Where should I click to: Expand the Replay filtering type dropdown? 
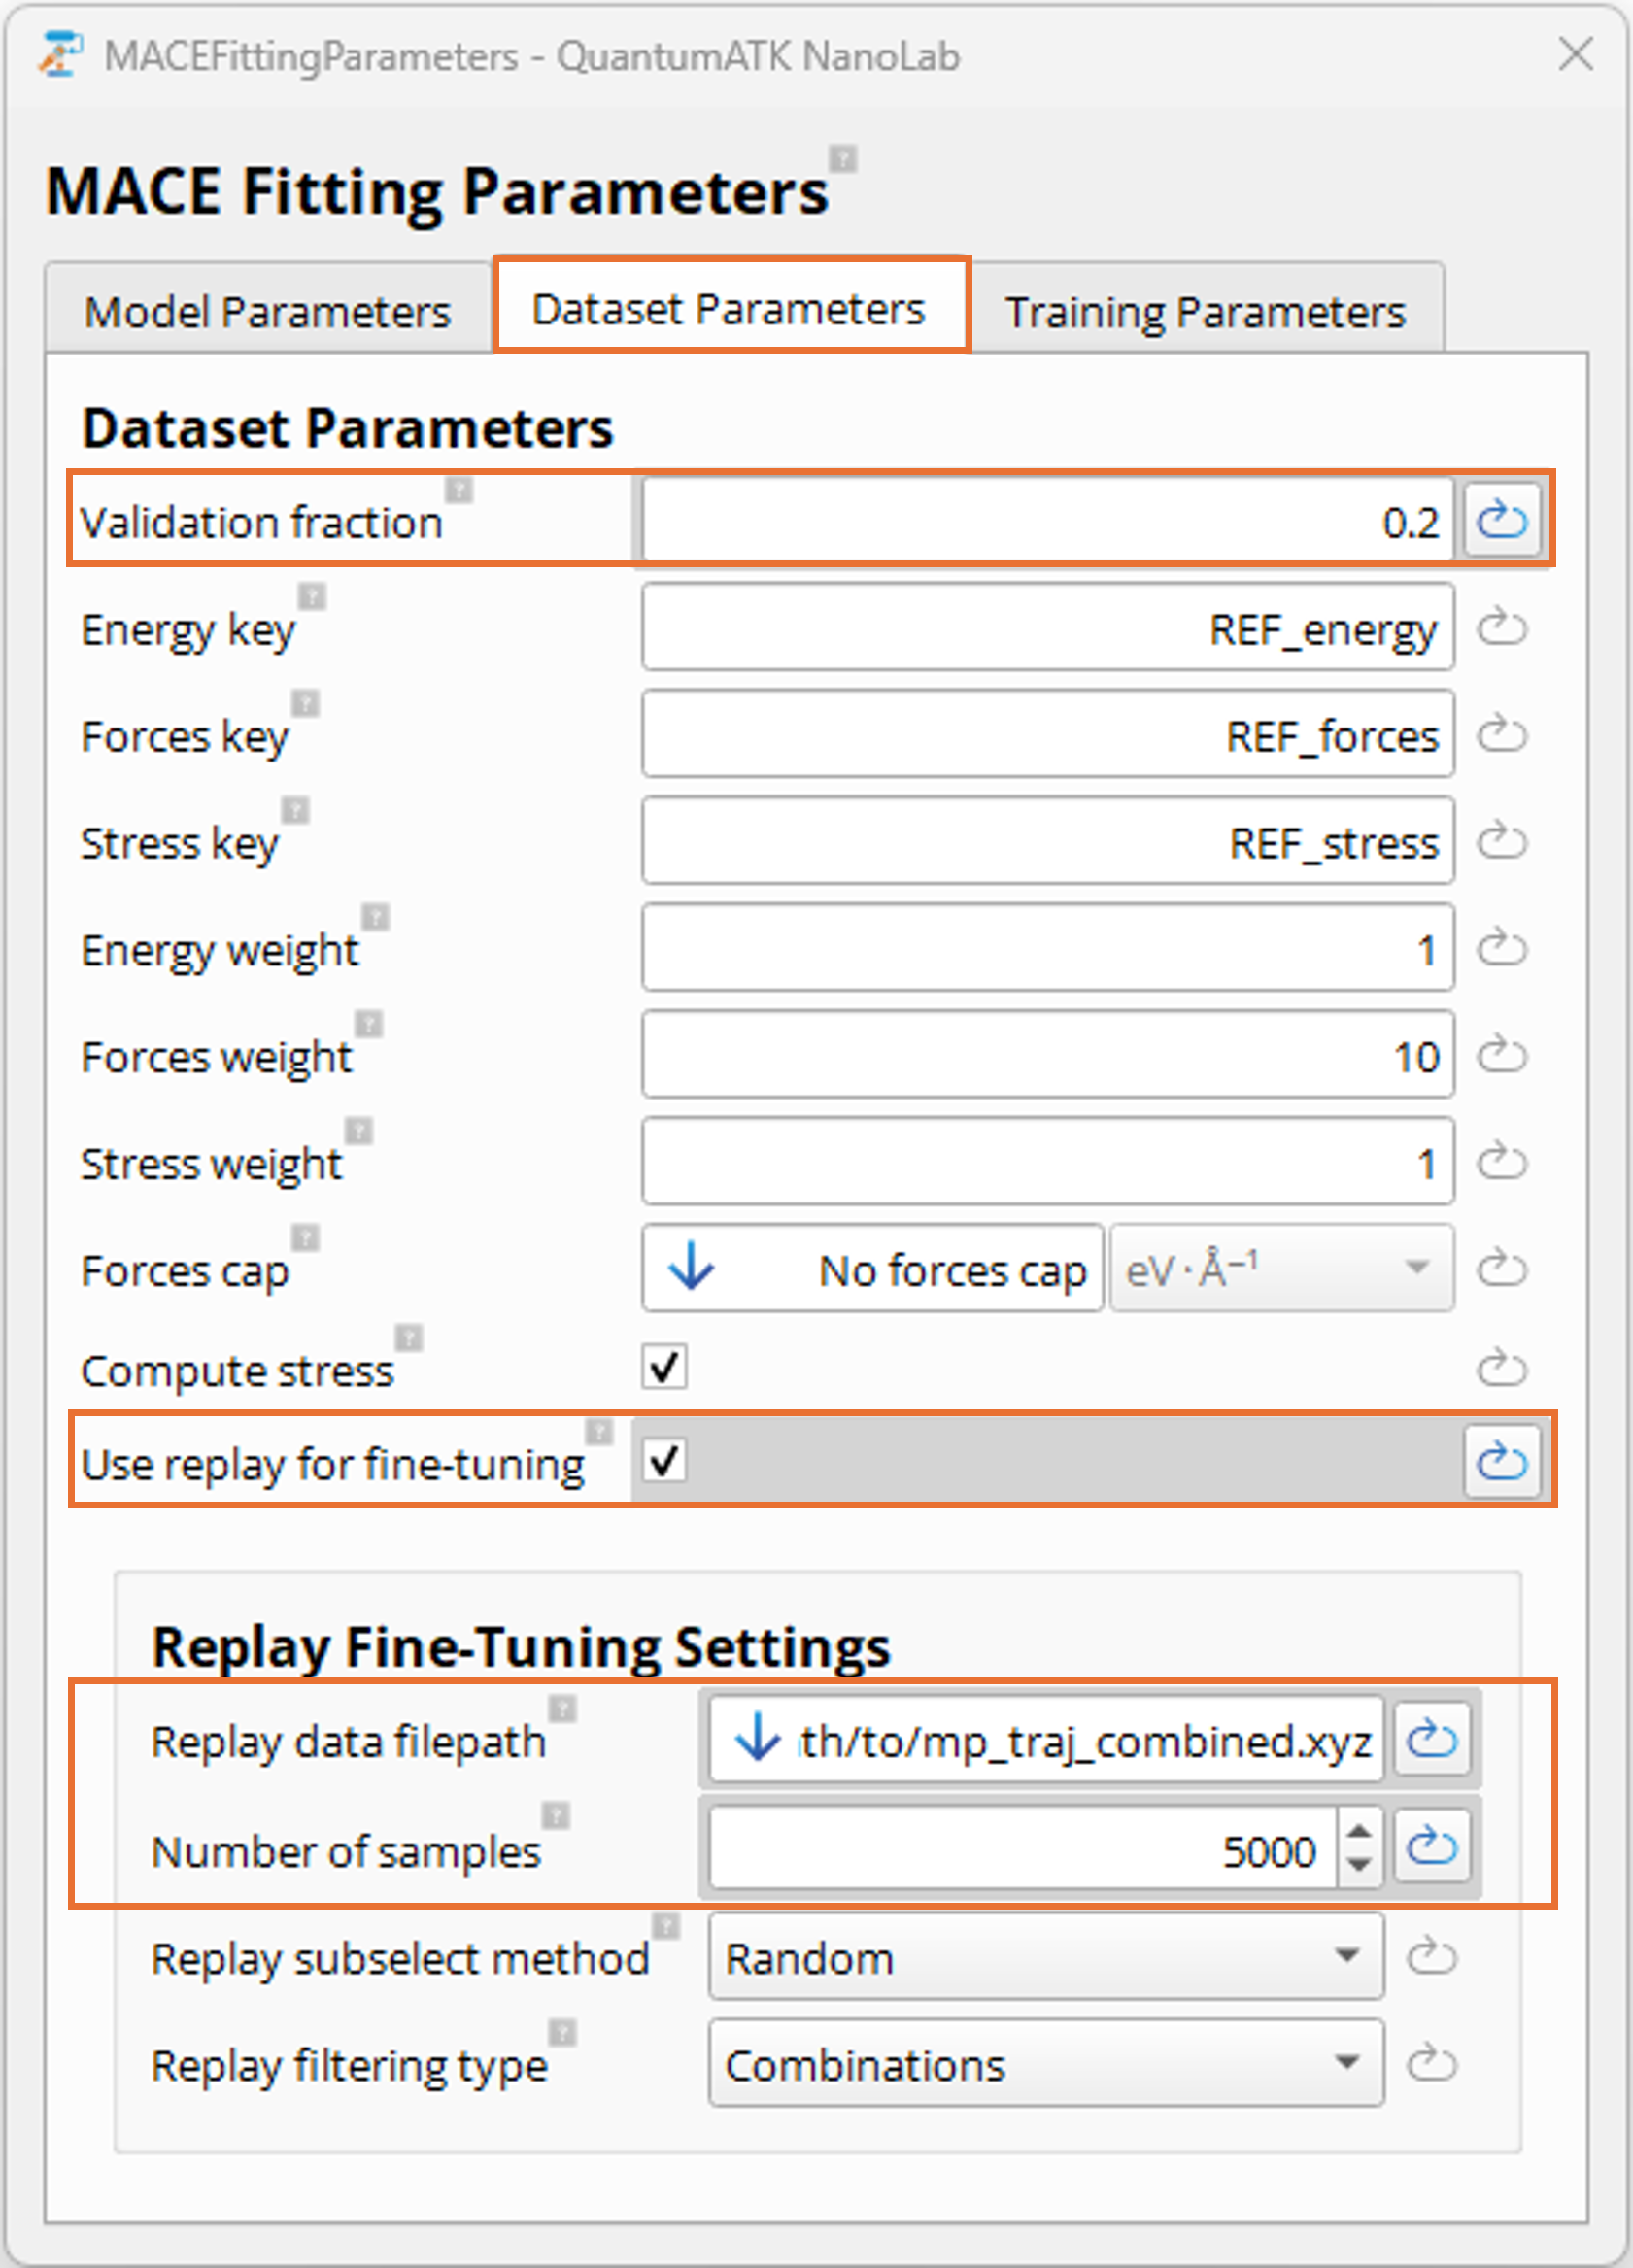1045,2064
